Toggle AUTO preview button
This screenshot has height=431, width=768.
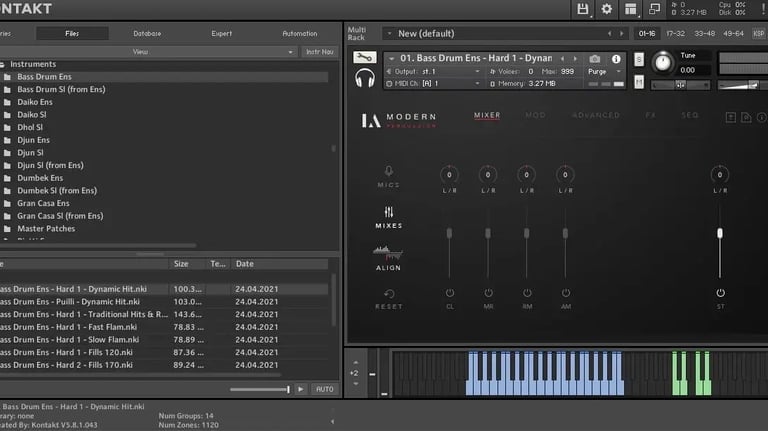pos(324,389)
